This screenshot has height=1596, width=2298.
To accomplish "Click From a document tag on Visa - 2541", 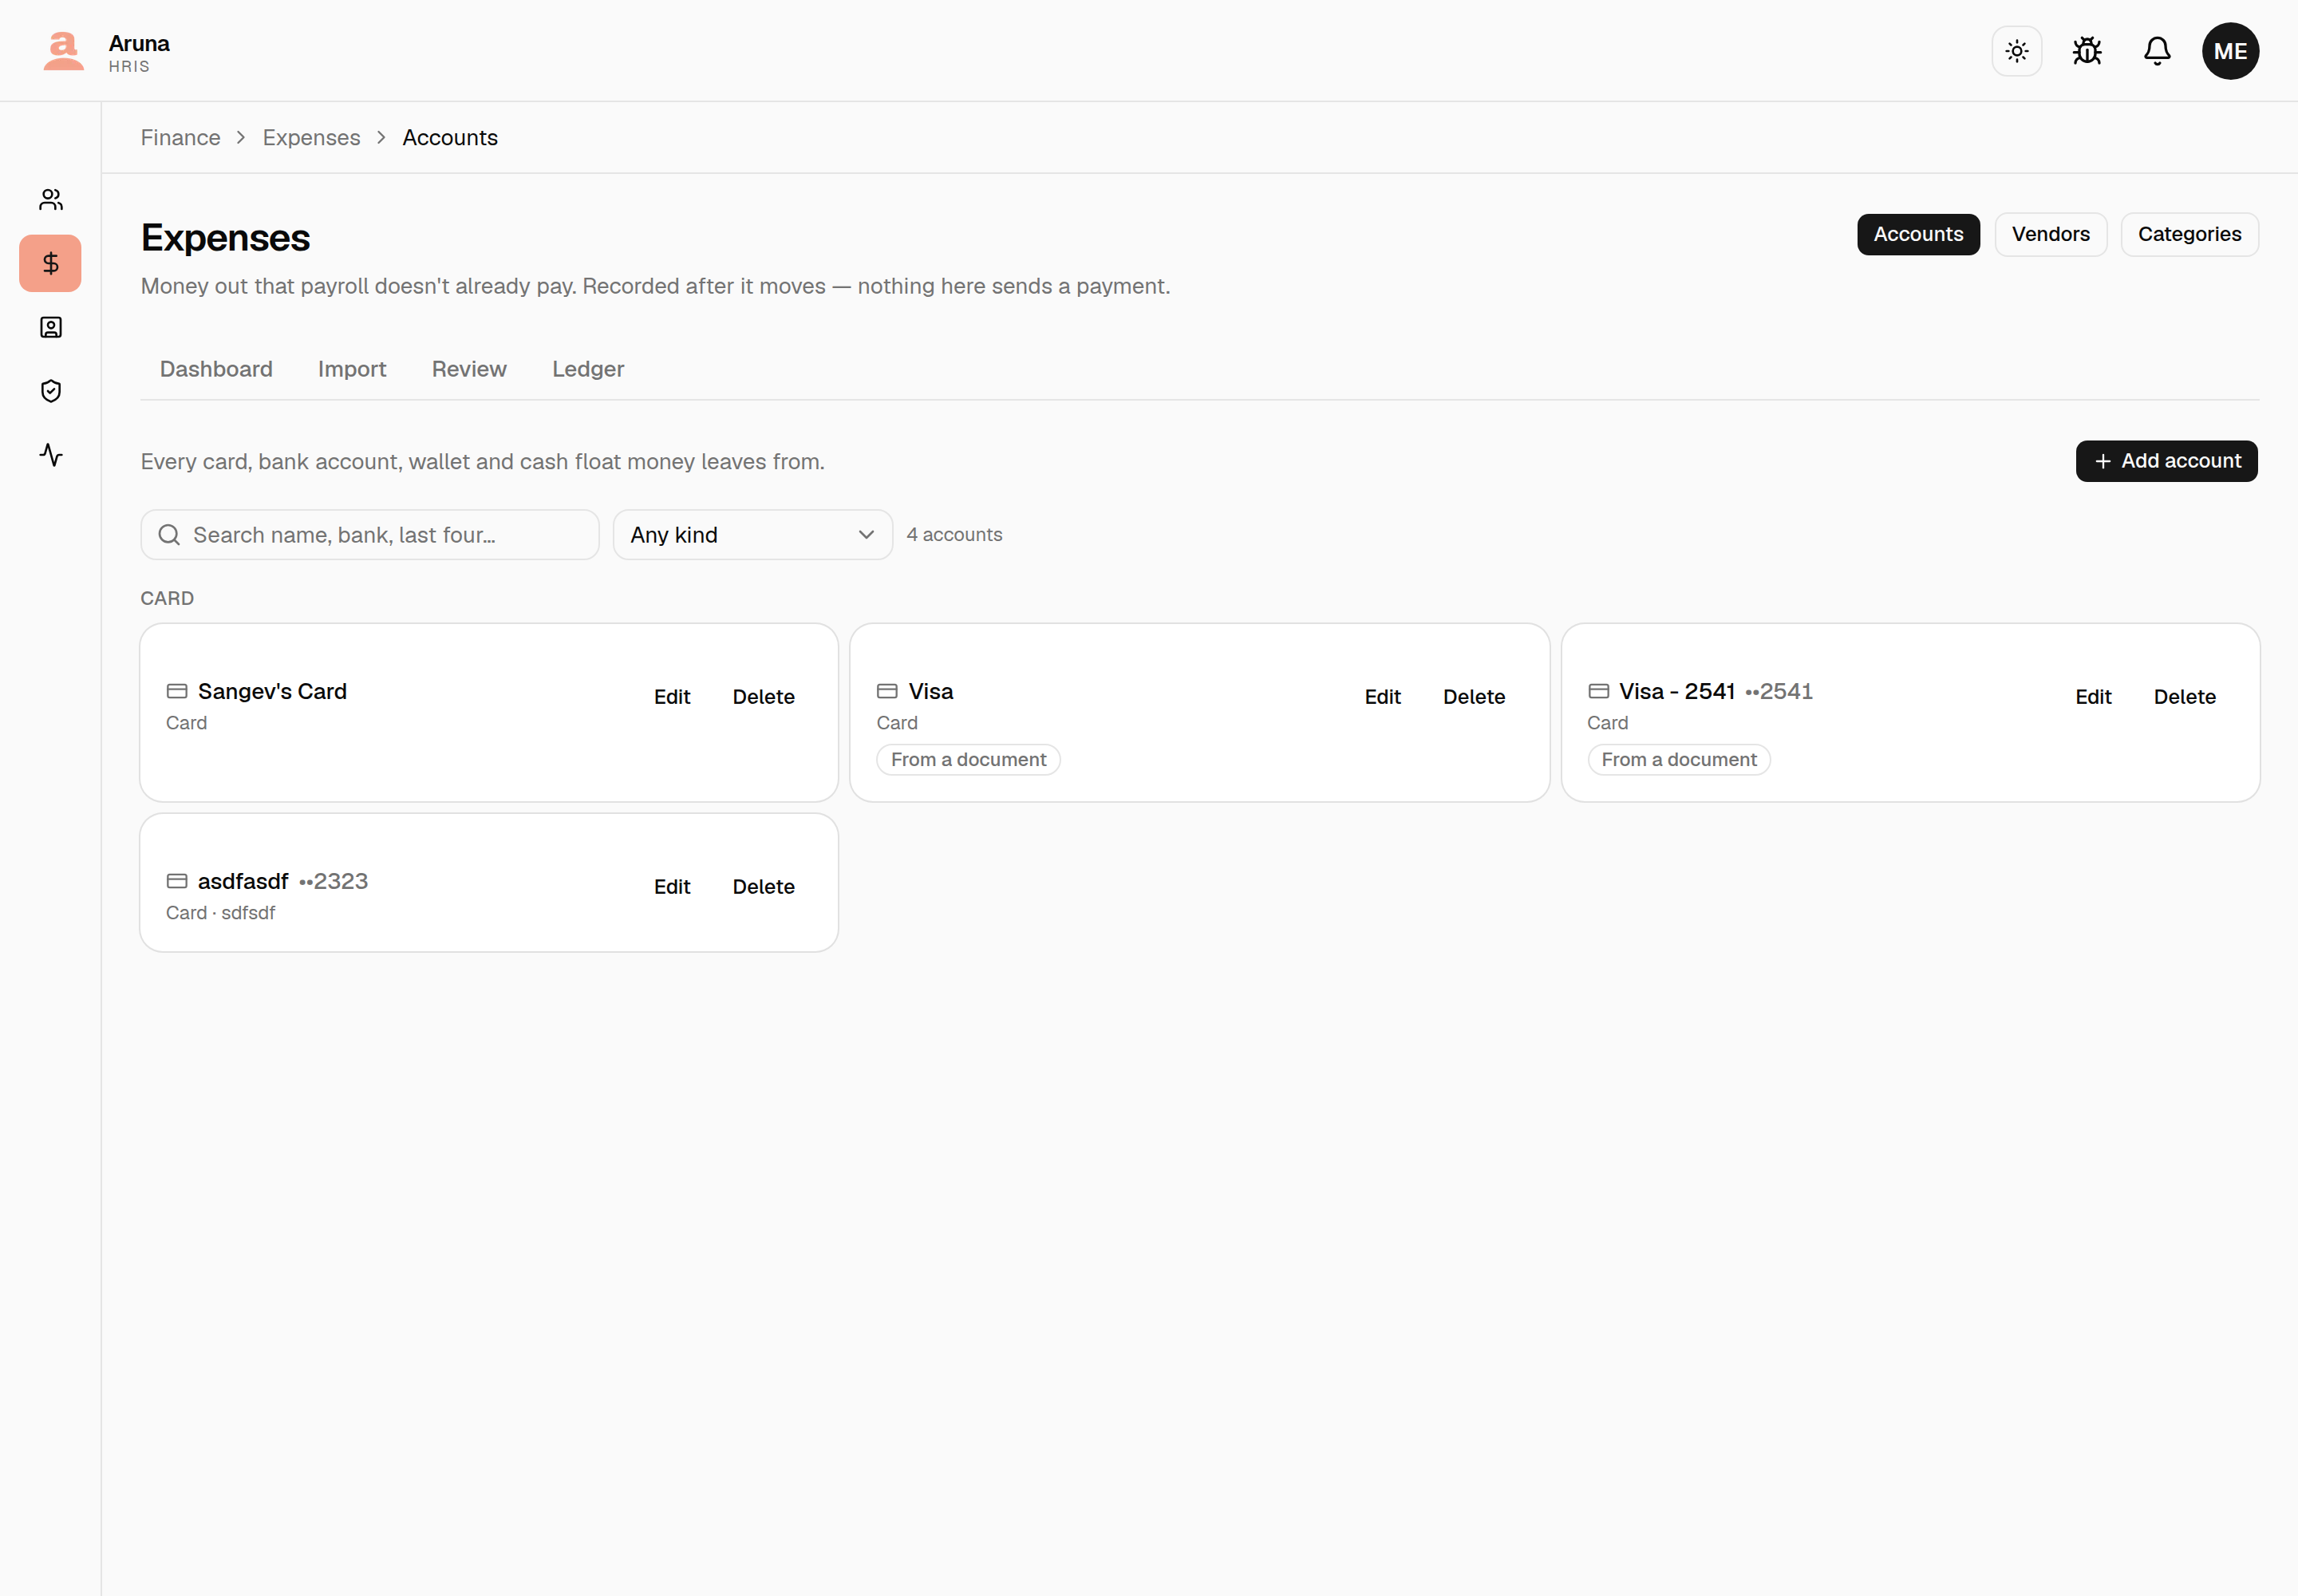I will tap(1678, 760).
